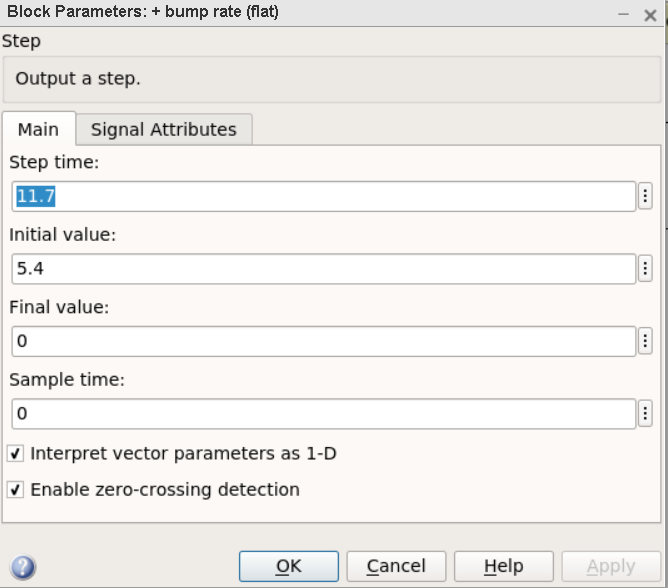Viewport: 668px width, 588px height.
Task: Close the Block Parameters dialog window
Action: pos(650,15)
